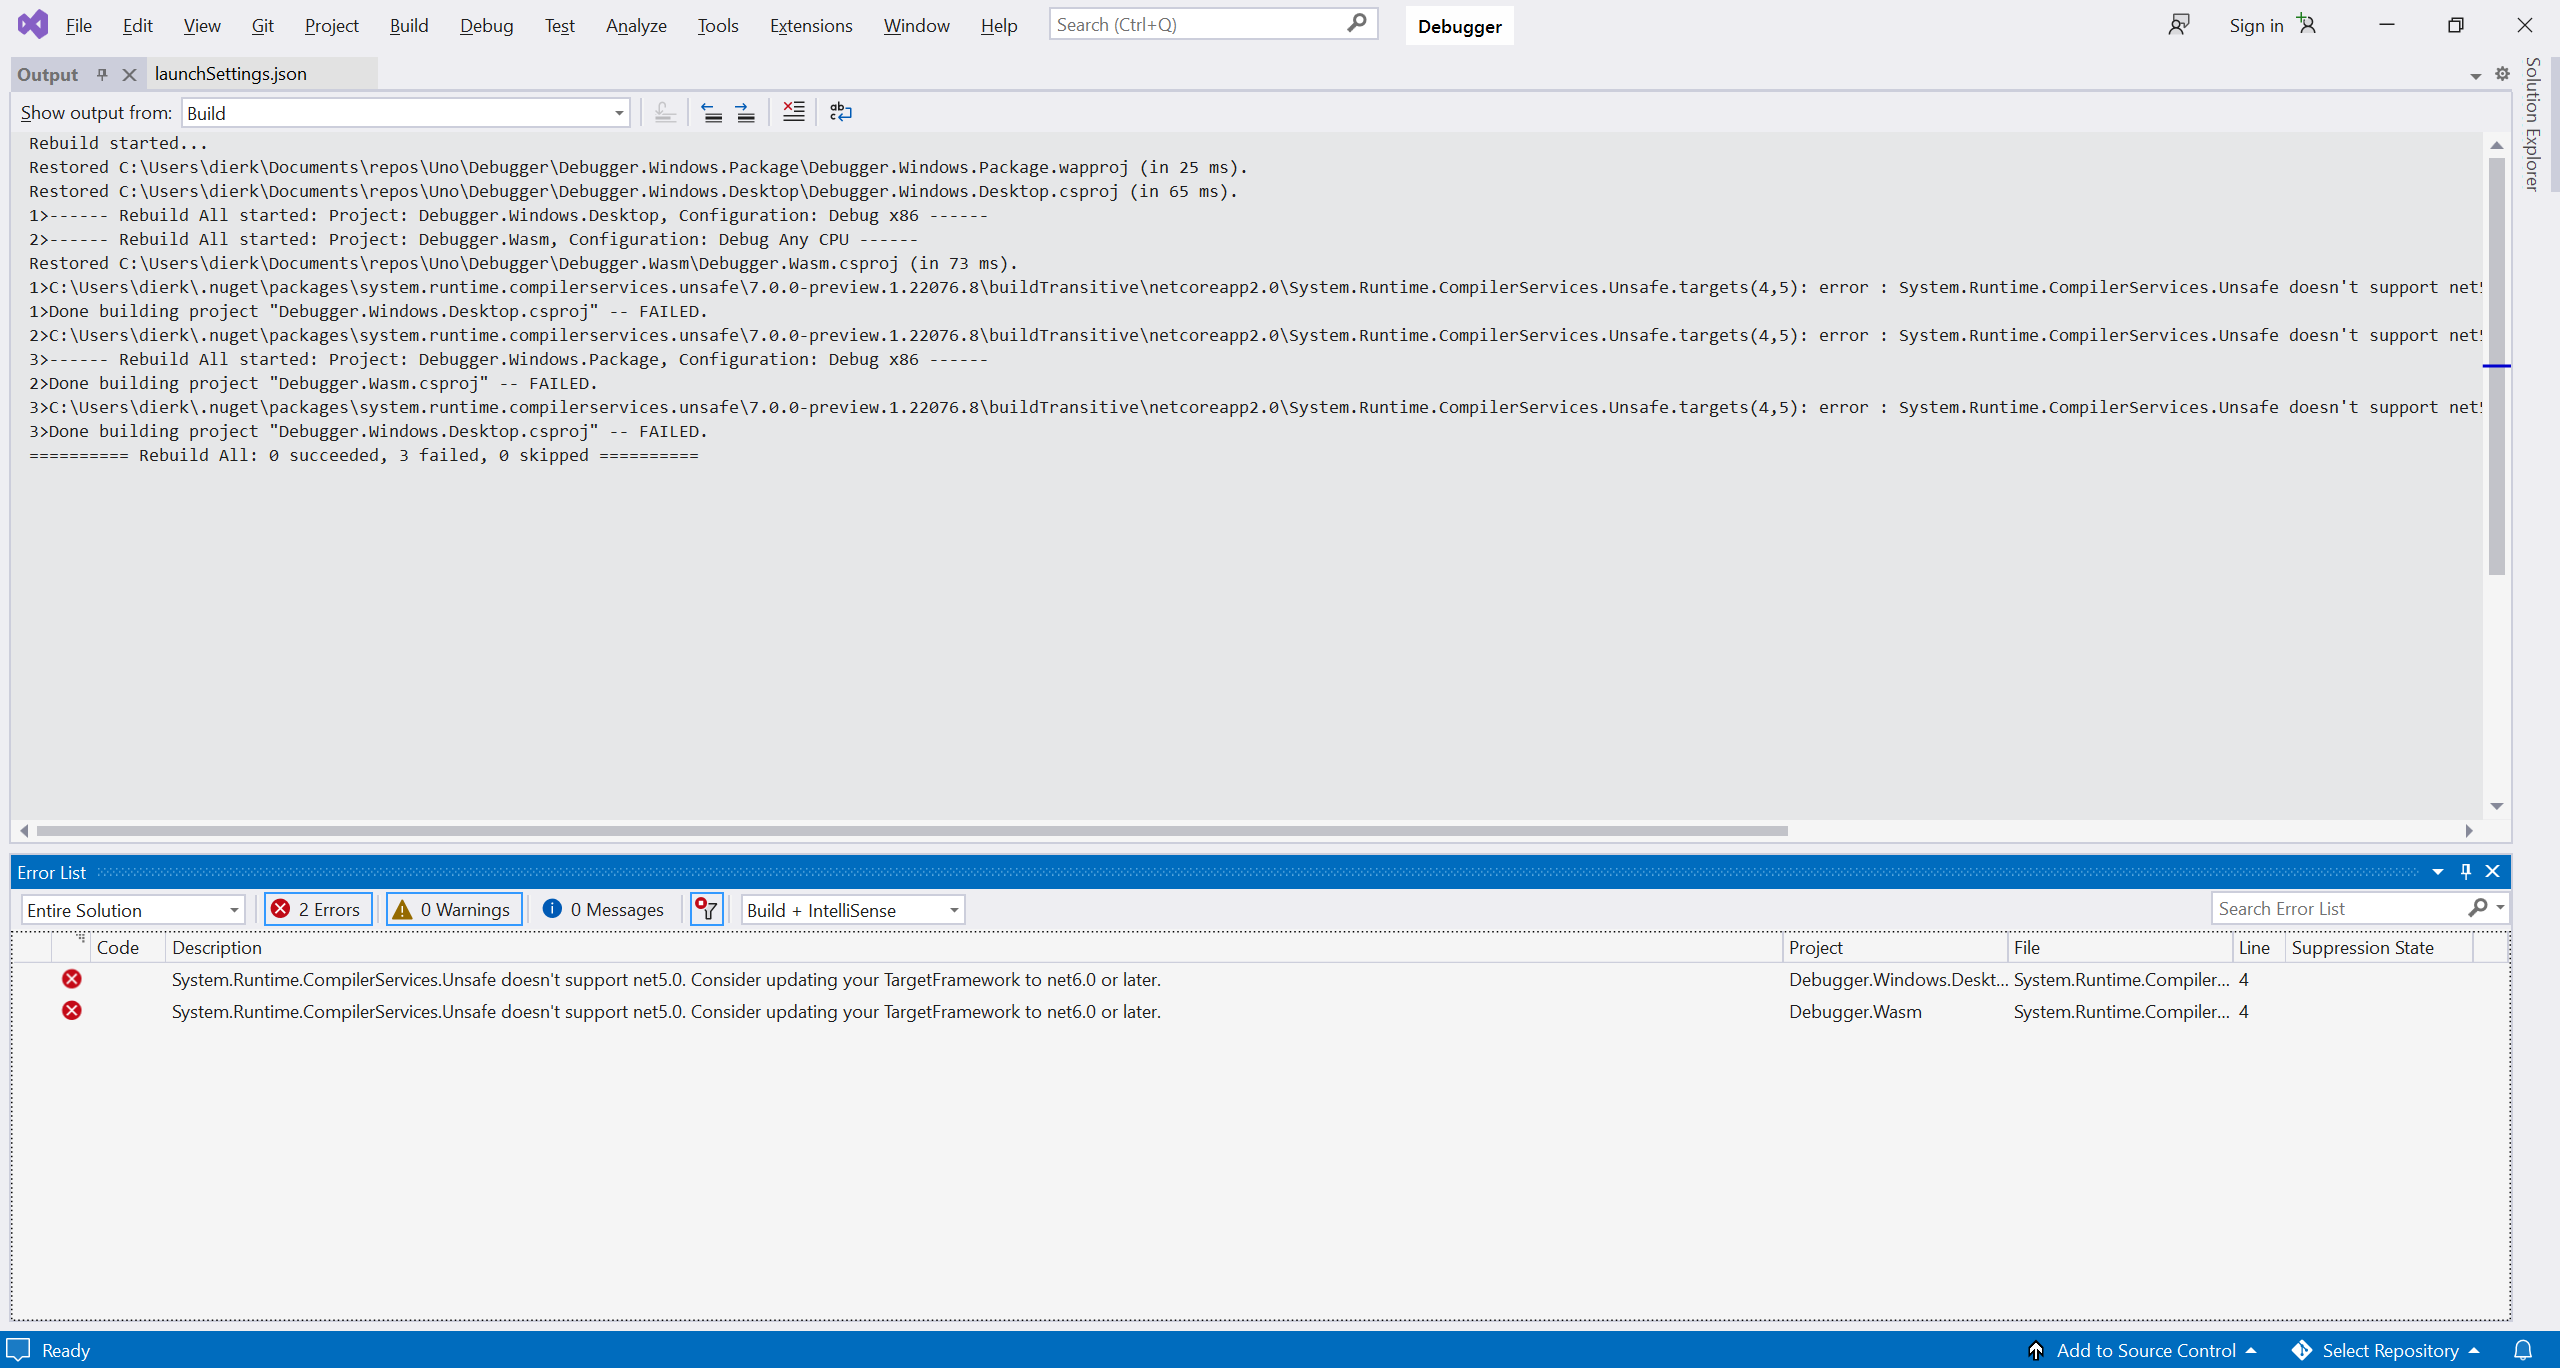Go to next message in Output
This screenshot has height=1368, width=2560.
click(745, 112)
